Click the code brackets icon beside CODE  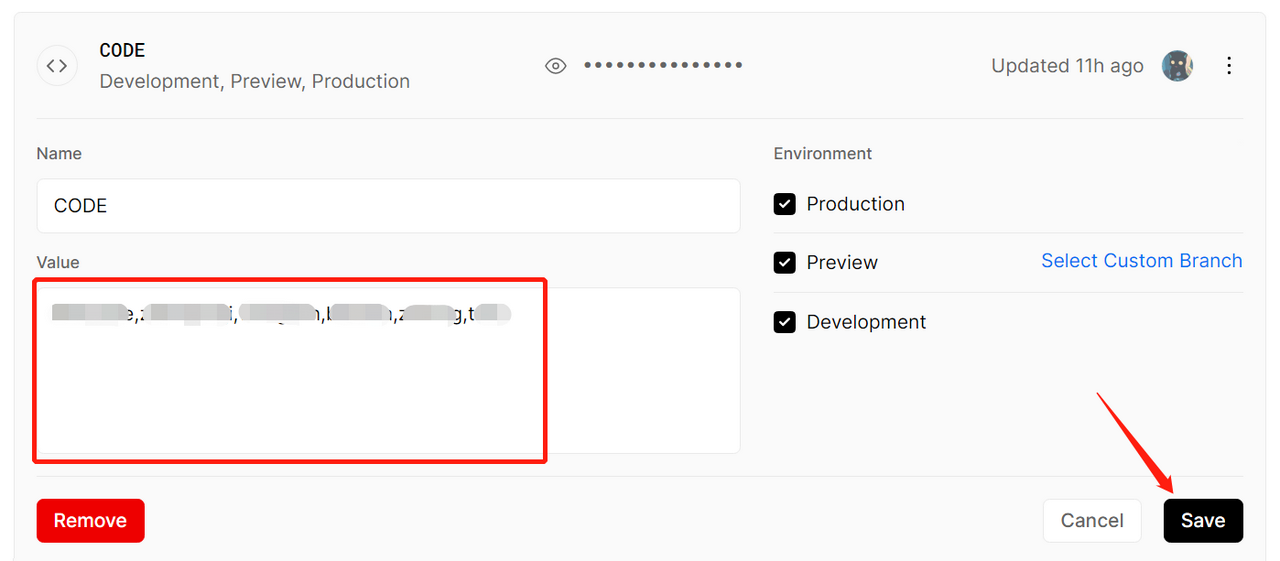click(x=57, y=66)
